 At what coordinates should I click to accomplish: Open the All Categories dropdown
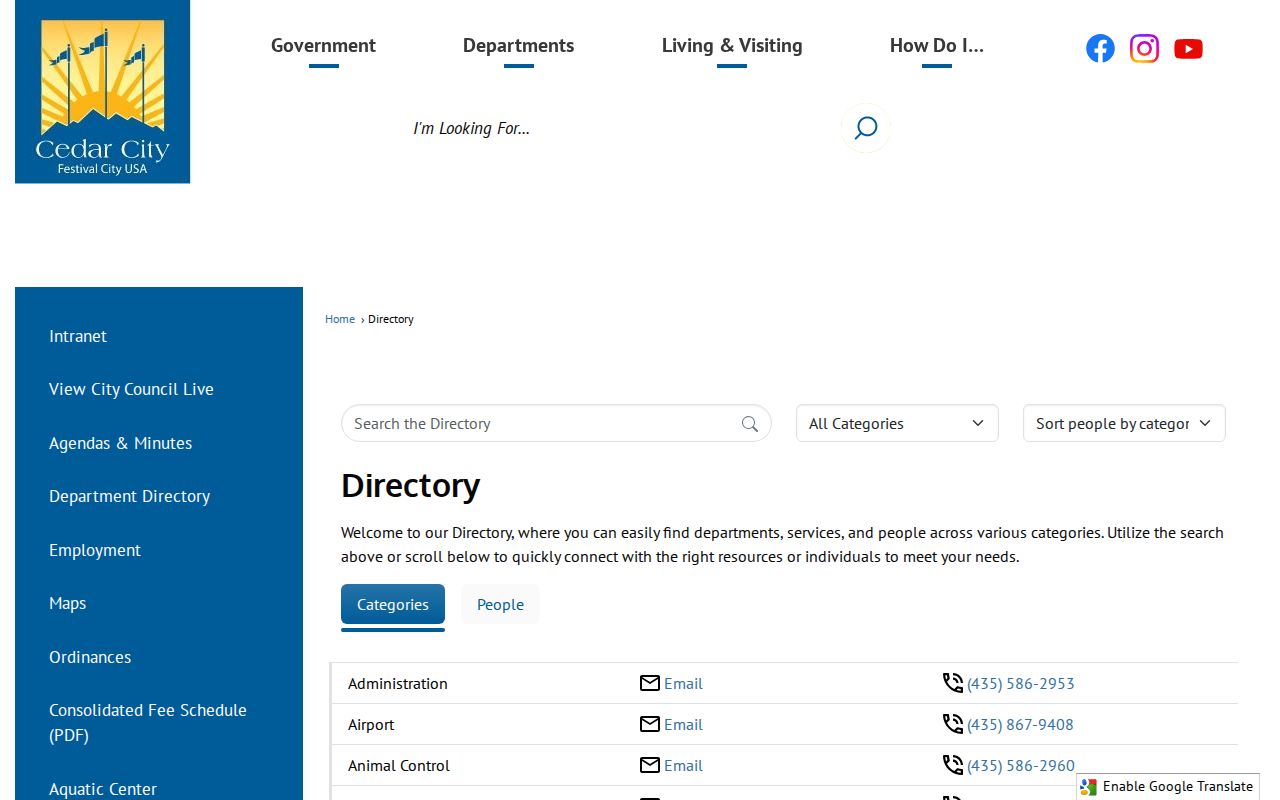897,424
